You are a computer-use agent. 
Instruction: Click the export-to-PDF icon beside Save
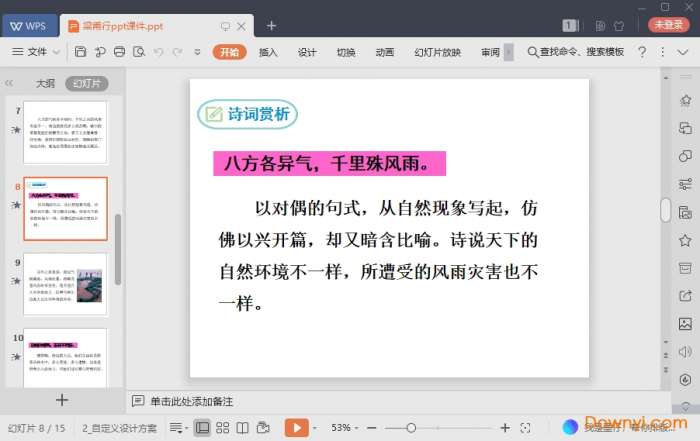[x=100, y=52]
